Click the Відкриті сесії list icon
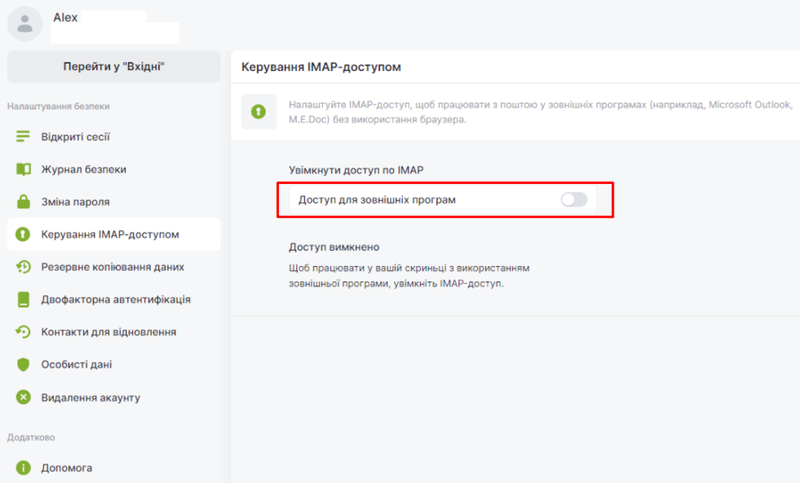Image resolution: width=800 pixels, height=483 pixels. click(x=24, y=137)
